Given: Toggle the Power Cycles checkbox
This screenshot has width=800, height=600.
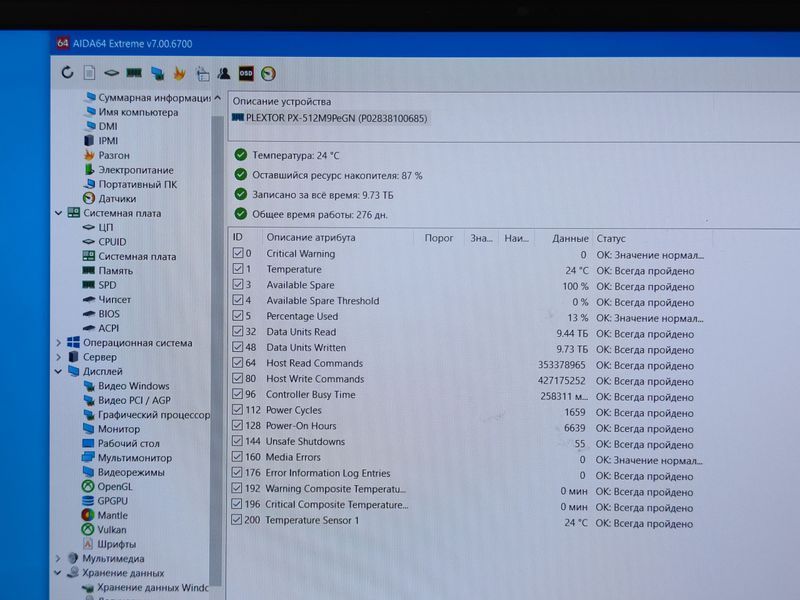Looking at the screenshot, I should tap(237, 409).
